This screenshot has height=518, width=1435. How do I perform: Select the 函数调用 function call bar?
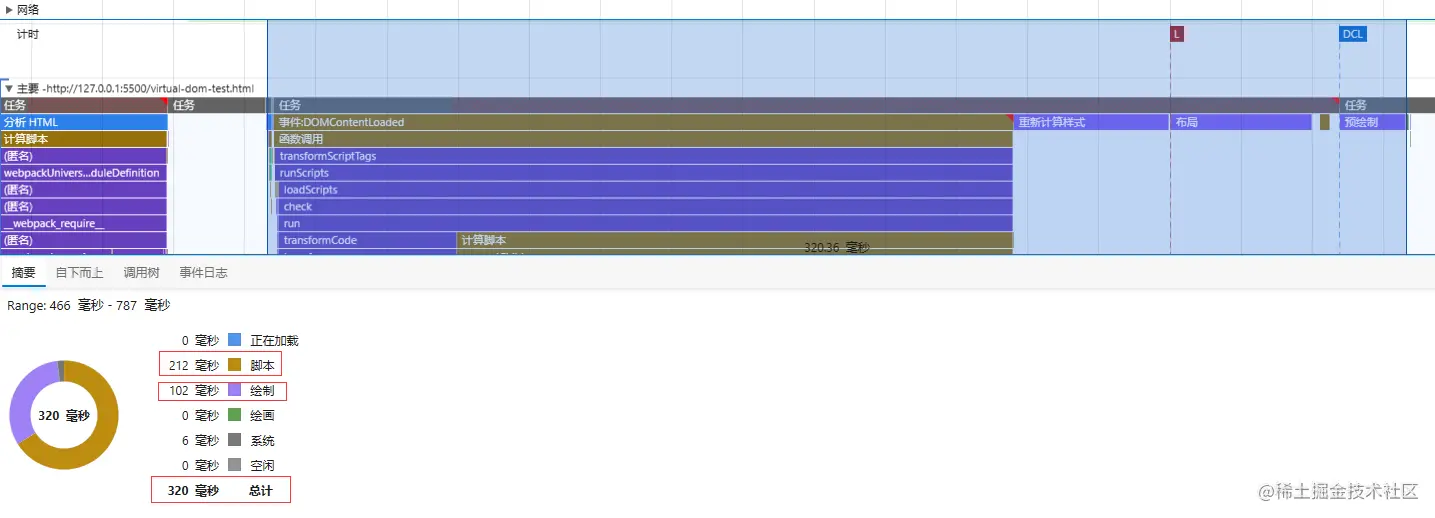coord(645,139)
